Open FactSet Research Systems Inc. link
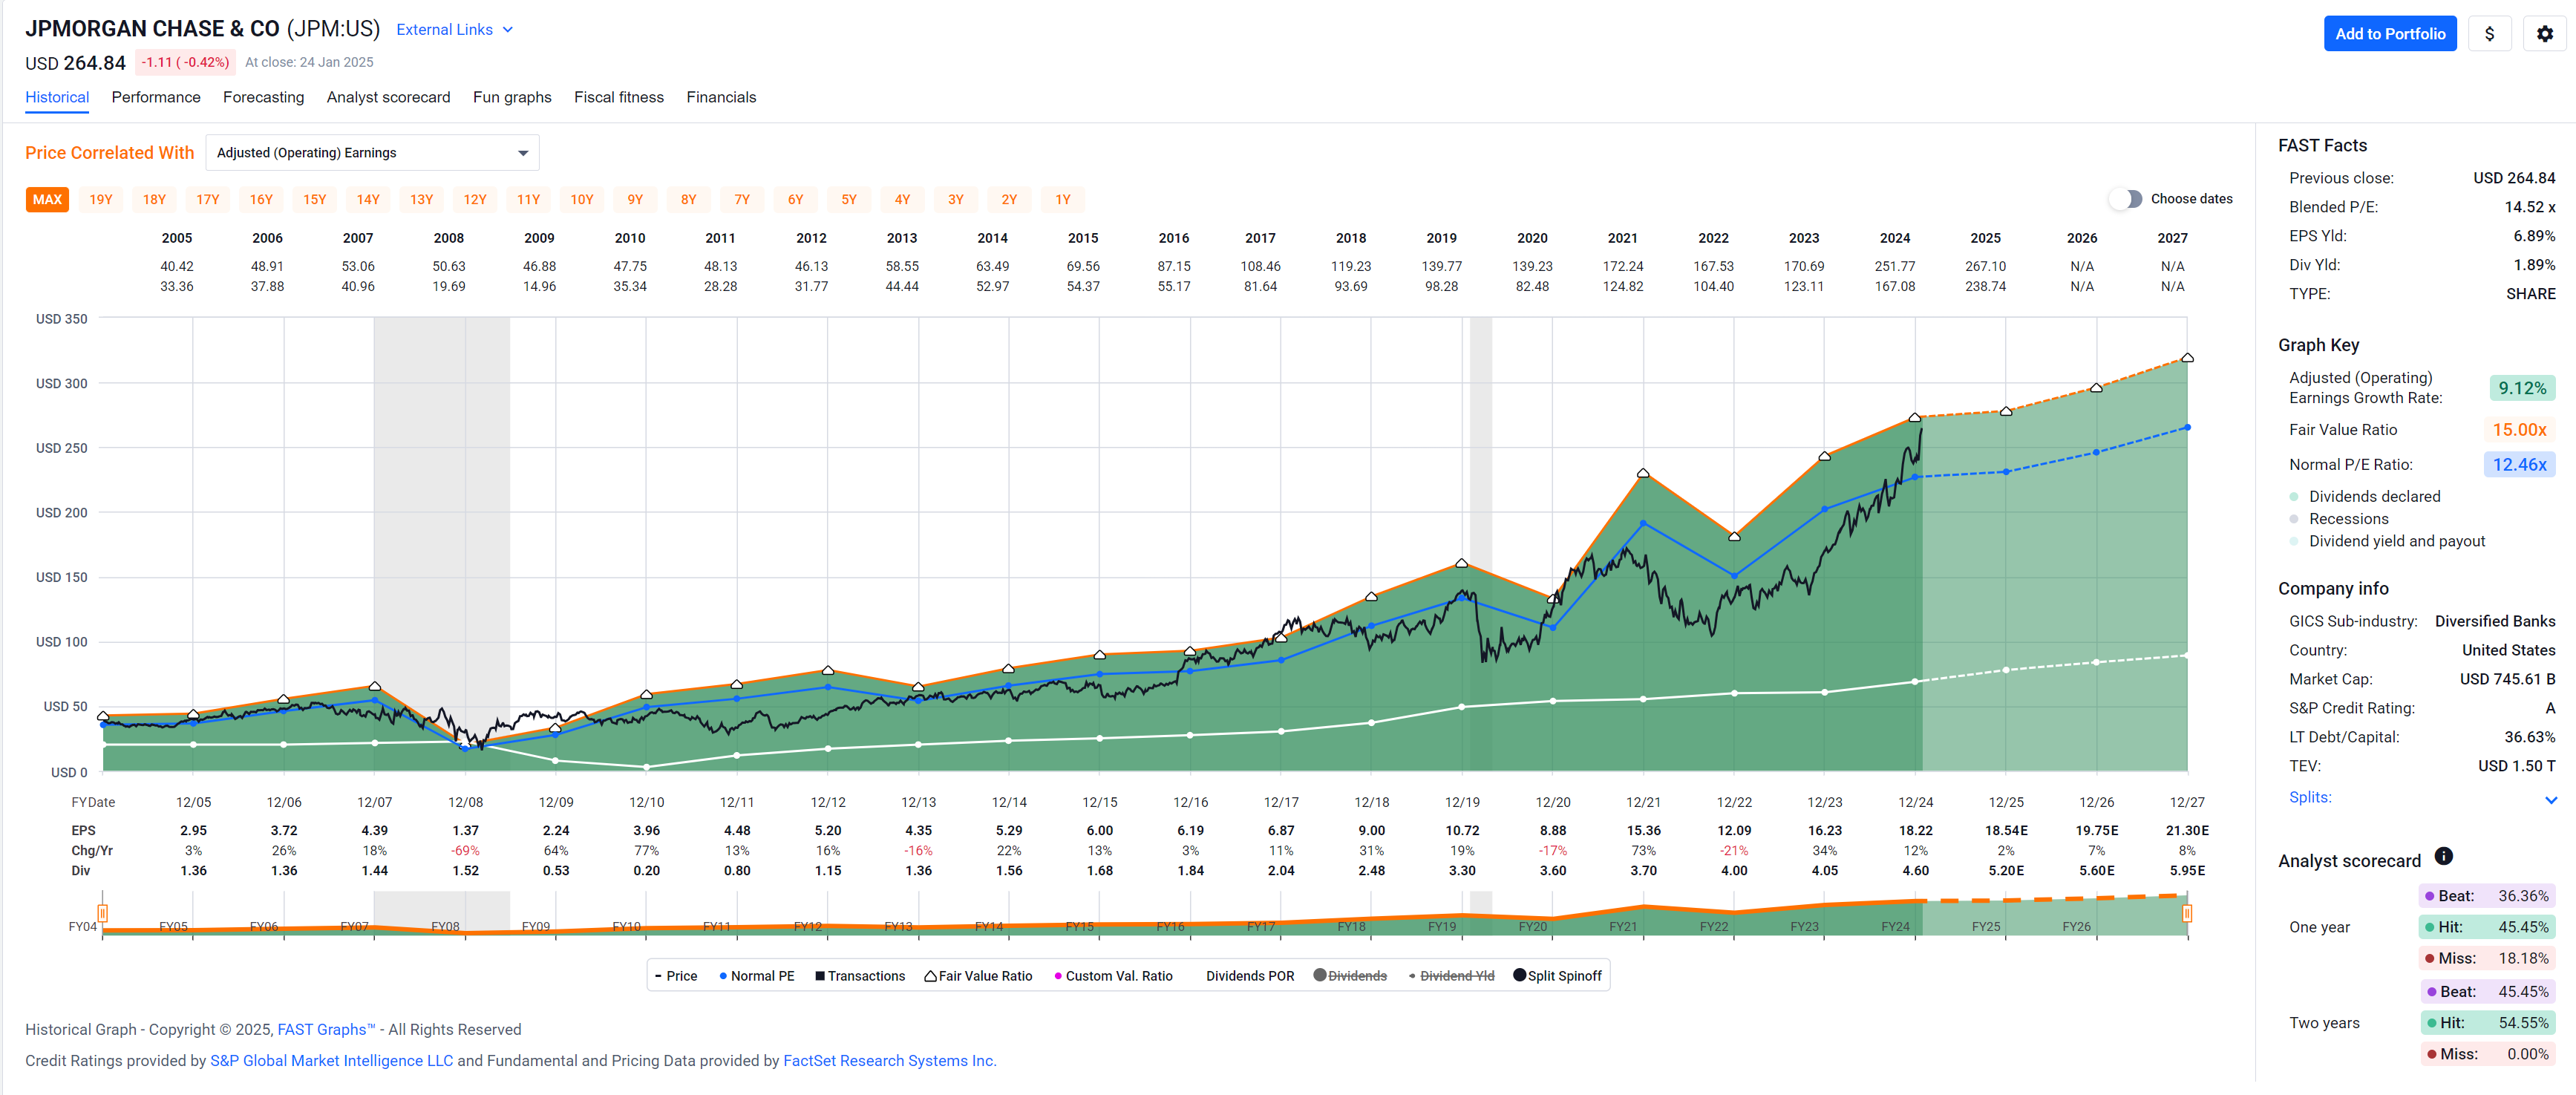Screen dimensions: 2576x1095 [889, 1060]
